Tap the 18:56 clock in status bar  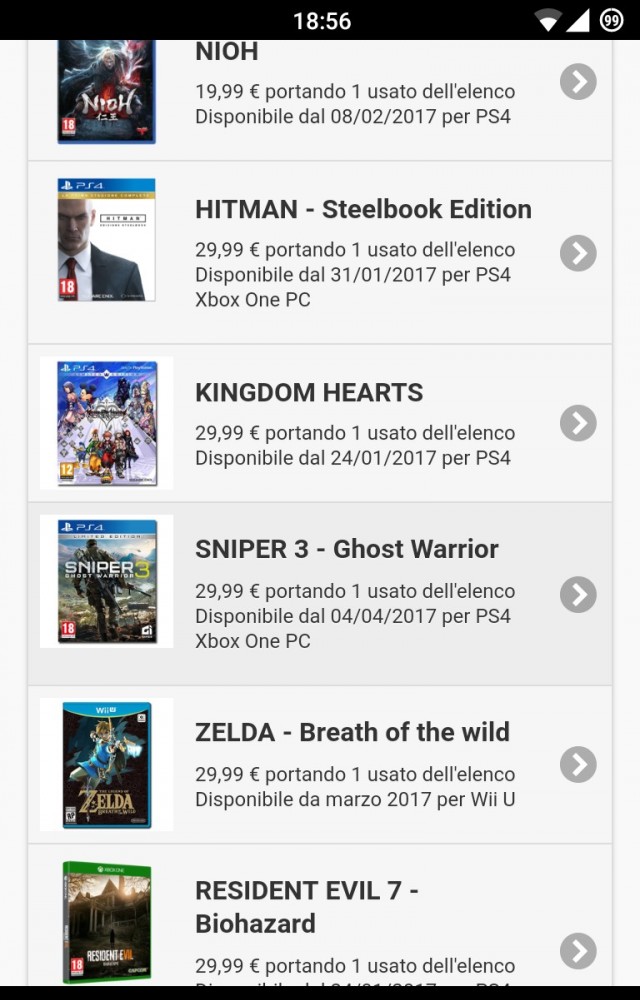tap(322, 20)
